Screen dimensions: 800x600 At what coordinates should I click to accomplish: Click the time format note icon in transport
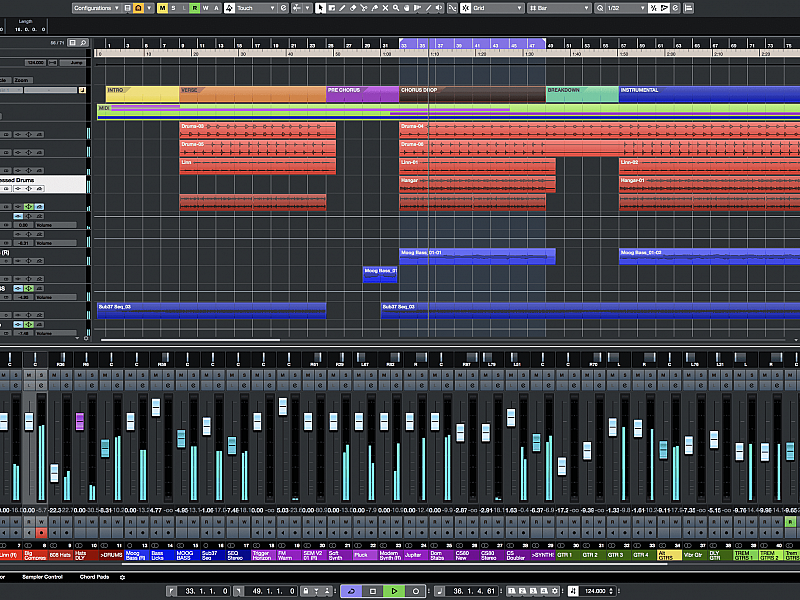(x=440, y=591)
